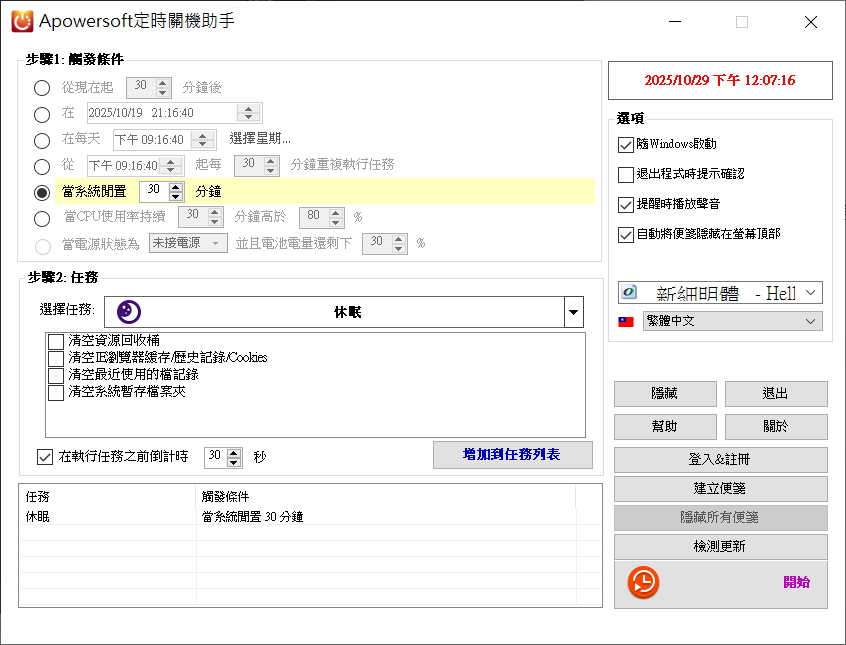Increase the countdown seconds value
The width and height of the screenshot is (846, 645).
coord(234,453)
